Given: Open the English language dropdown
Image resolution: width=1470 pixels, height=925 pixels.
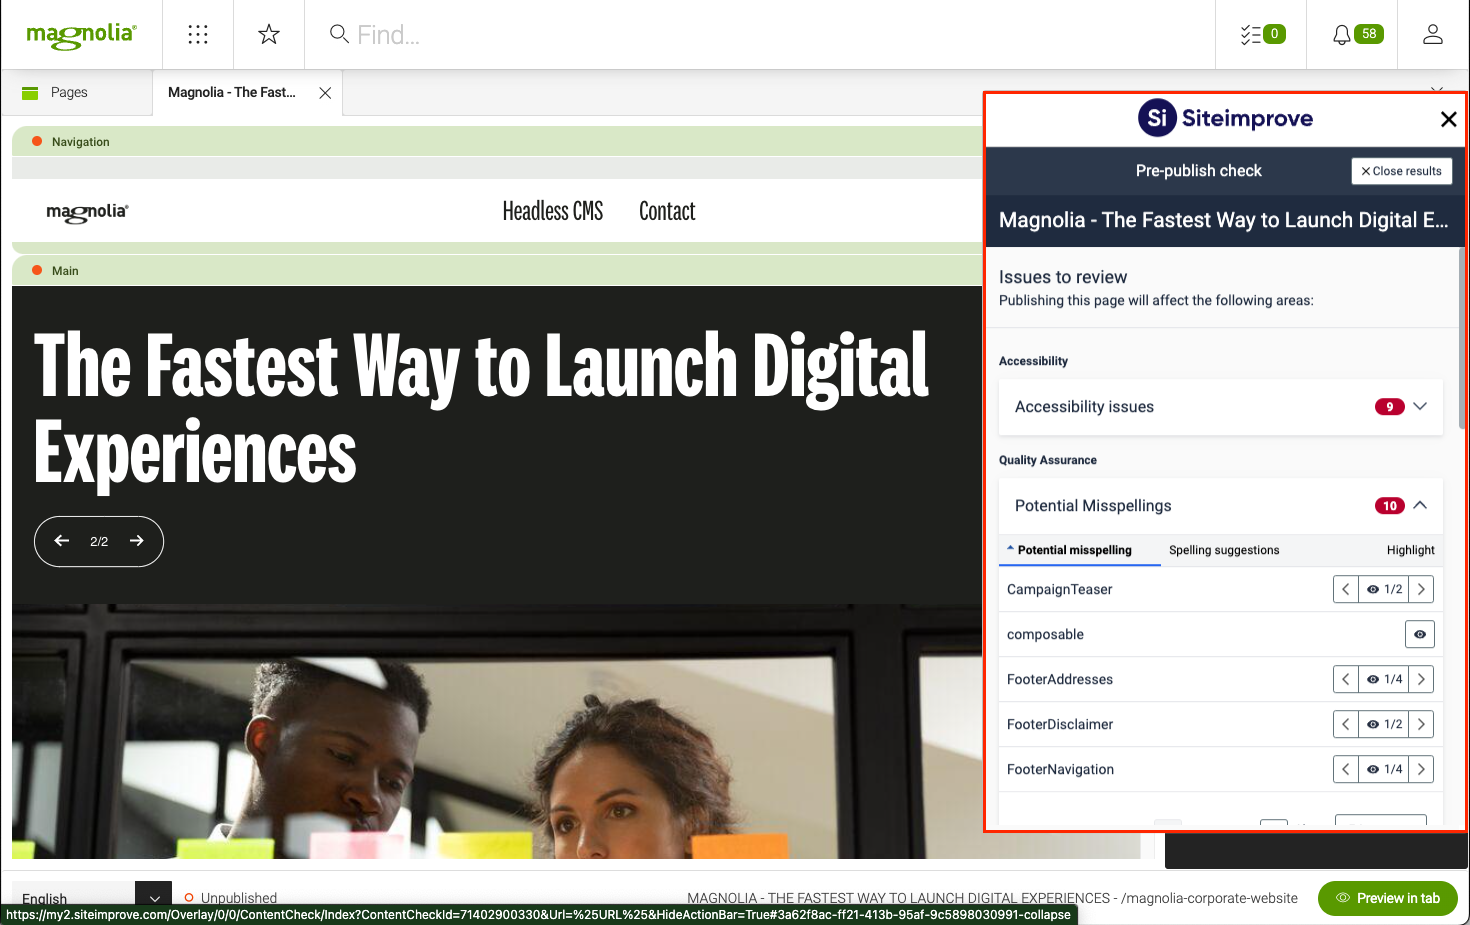Looking at the screenshot, I should 154,898.
